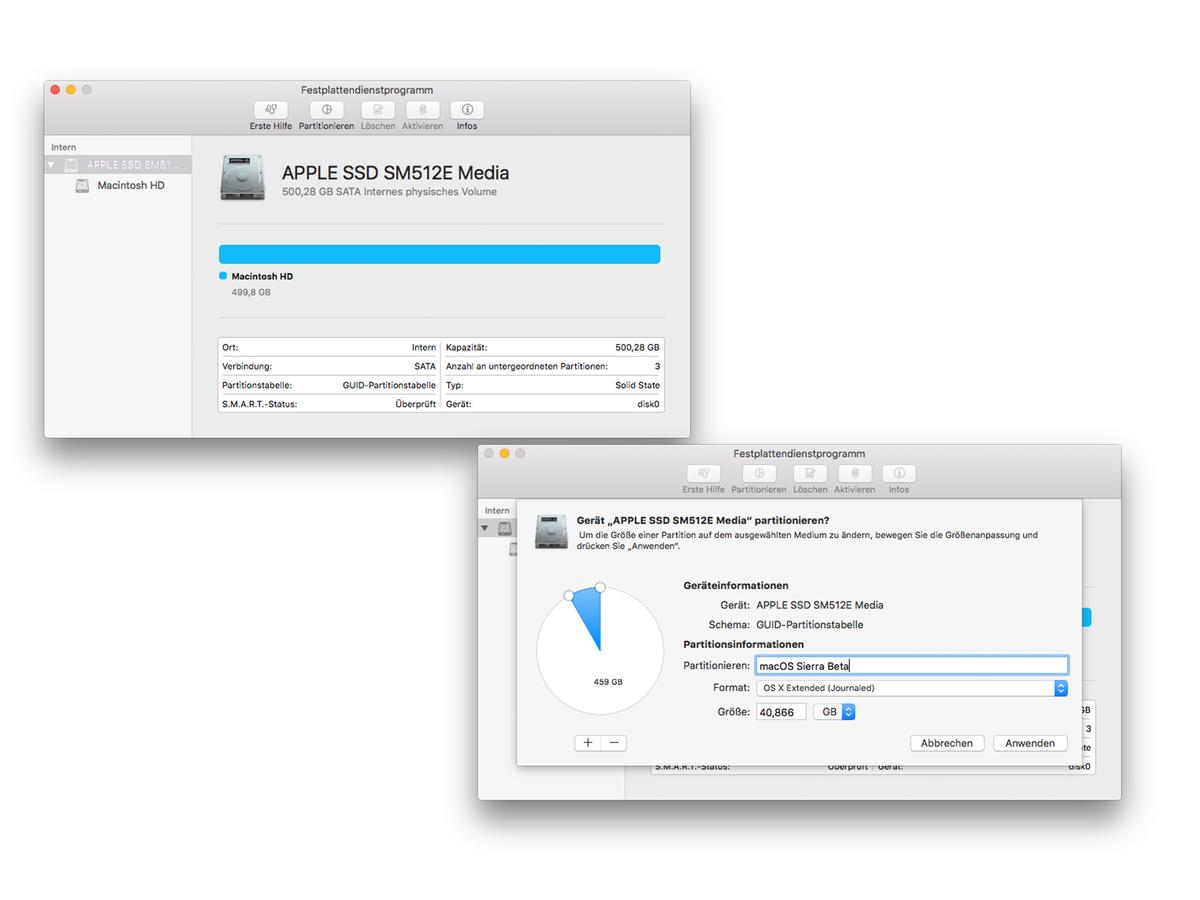Click the Größe field showing 40,866
Viewport: 1200px width, 900px height.
pos(781,712)
